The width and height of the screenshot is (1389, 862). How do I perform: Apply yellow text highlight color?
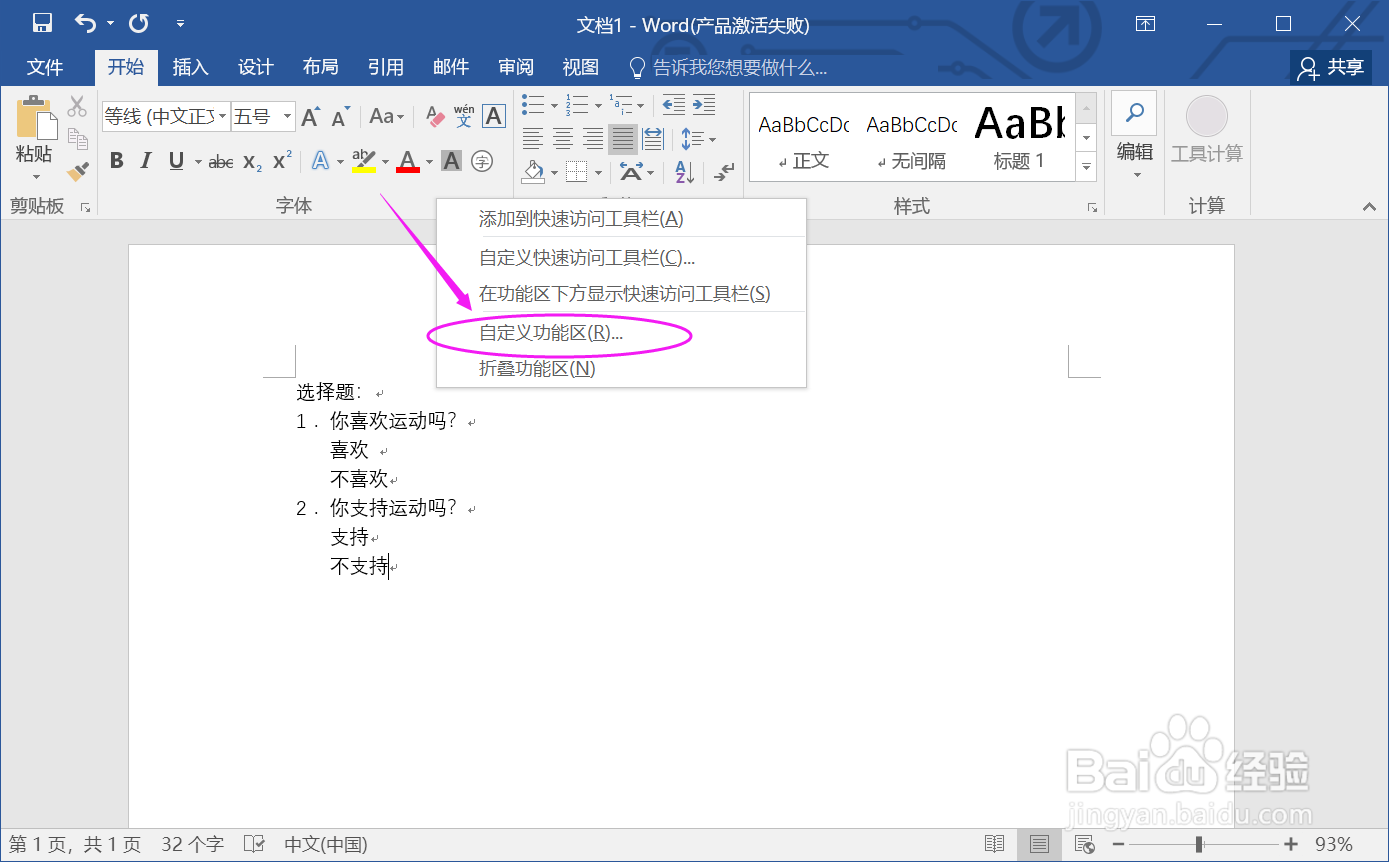tap(363, 161)
